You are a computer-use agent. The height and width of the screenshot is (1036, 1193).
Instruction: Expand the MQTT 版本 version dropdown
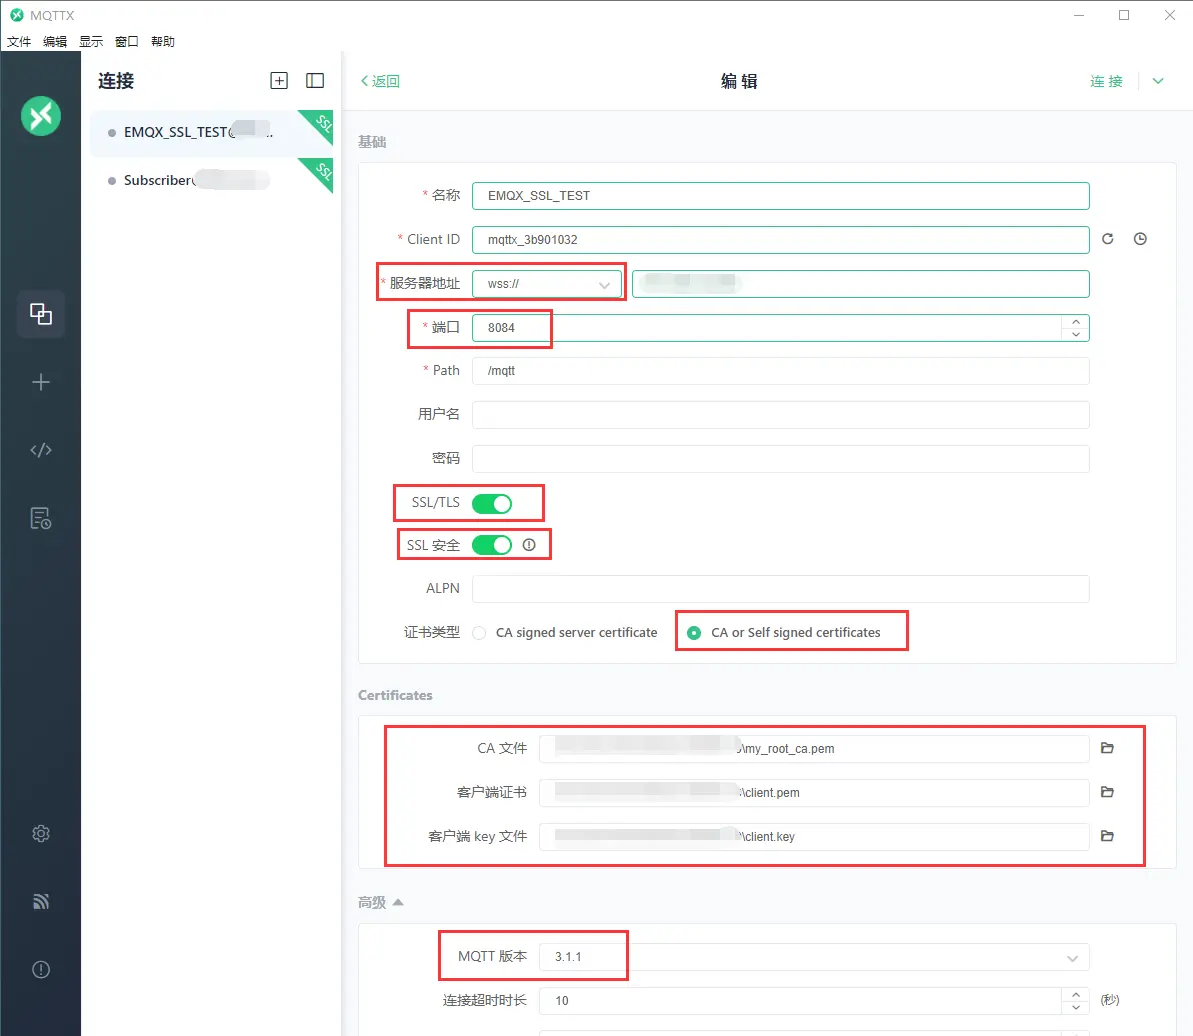(814, 957)
